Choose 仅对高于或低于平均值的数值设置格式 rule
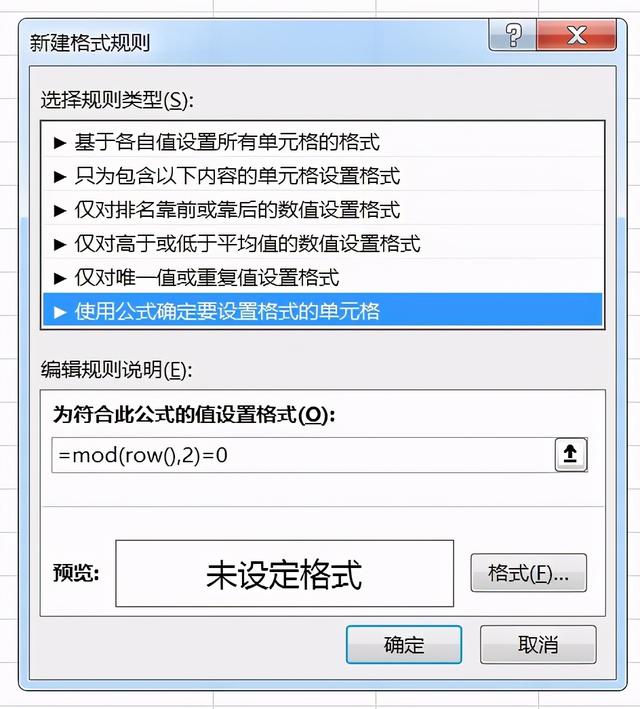640x709 pixels. [323, 244]
